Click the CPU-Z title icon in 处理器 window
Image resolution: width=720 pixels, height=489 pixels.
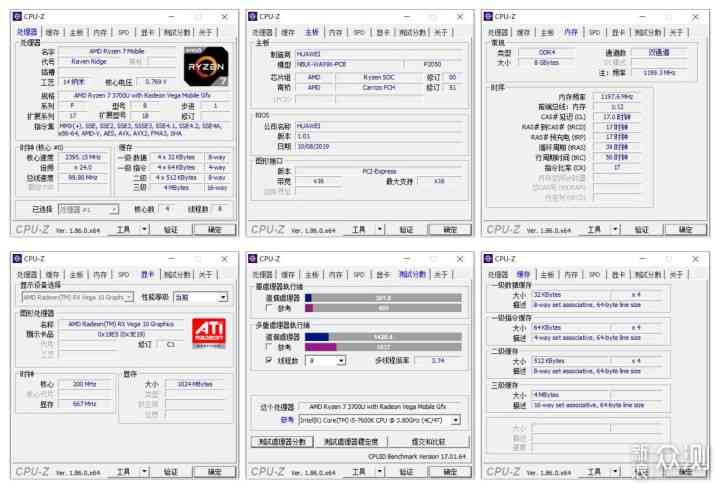point(17,17)
